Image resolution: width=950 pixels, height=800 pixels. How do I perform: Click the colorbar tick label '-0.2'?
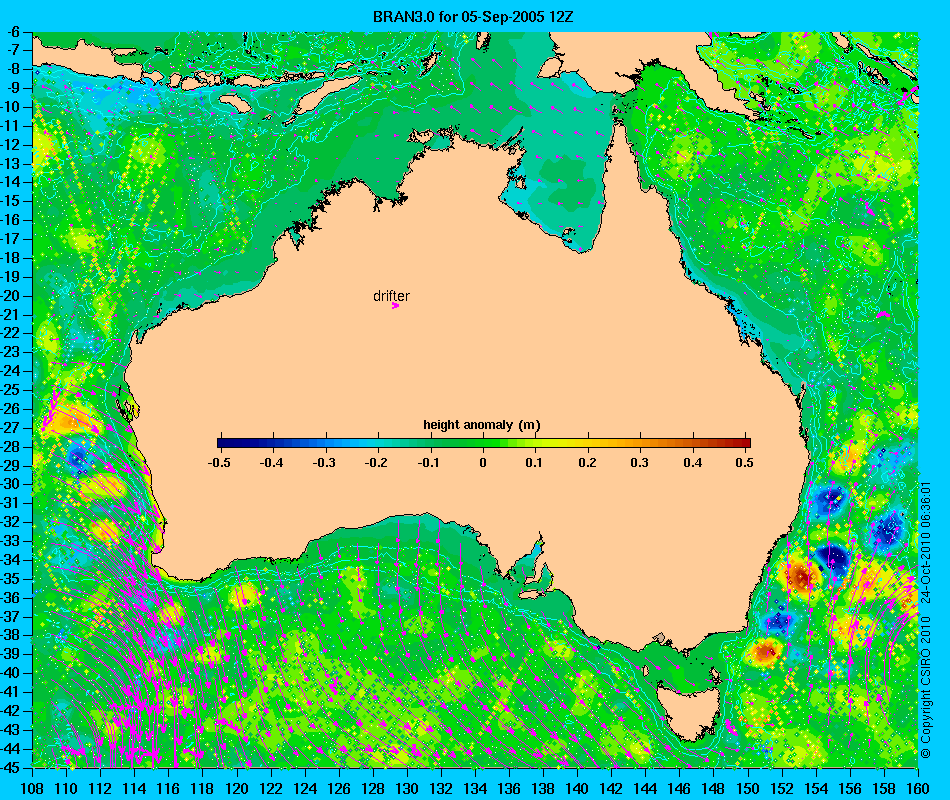[376, 462]
